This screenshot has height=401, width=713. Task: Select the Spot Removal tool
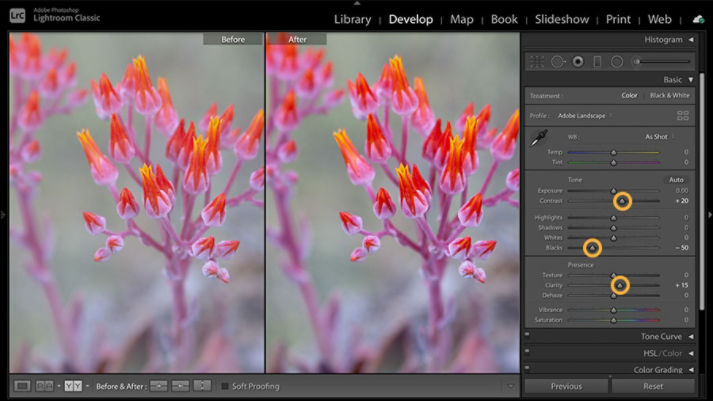click(557, 61)
